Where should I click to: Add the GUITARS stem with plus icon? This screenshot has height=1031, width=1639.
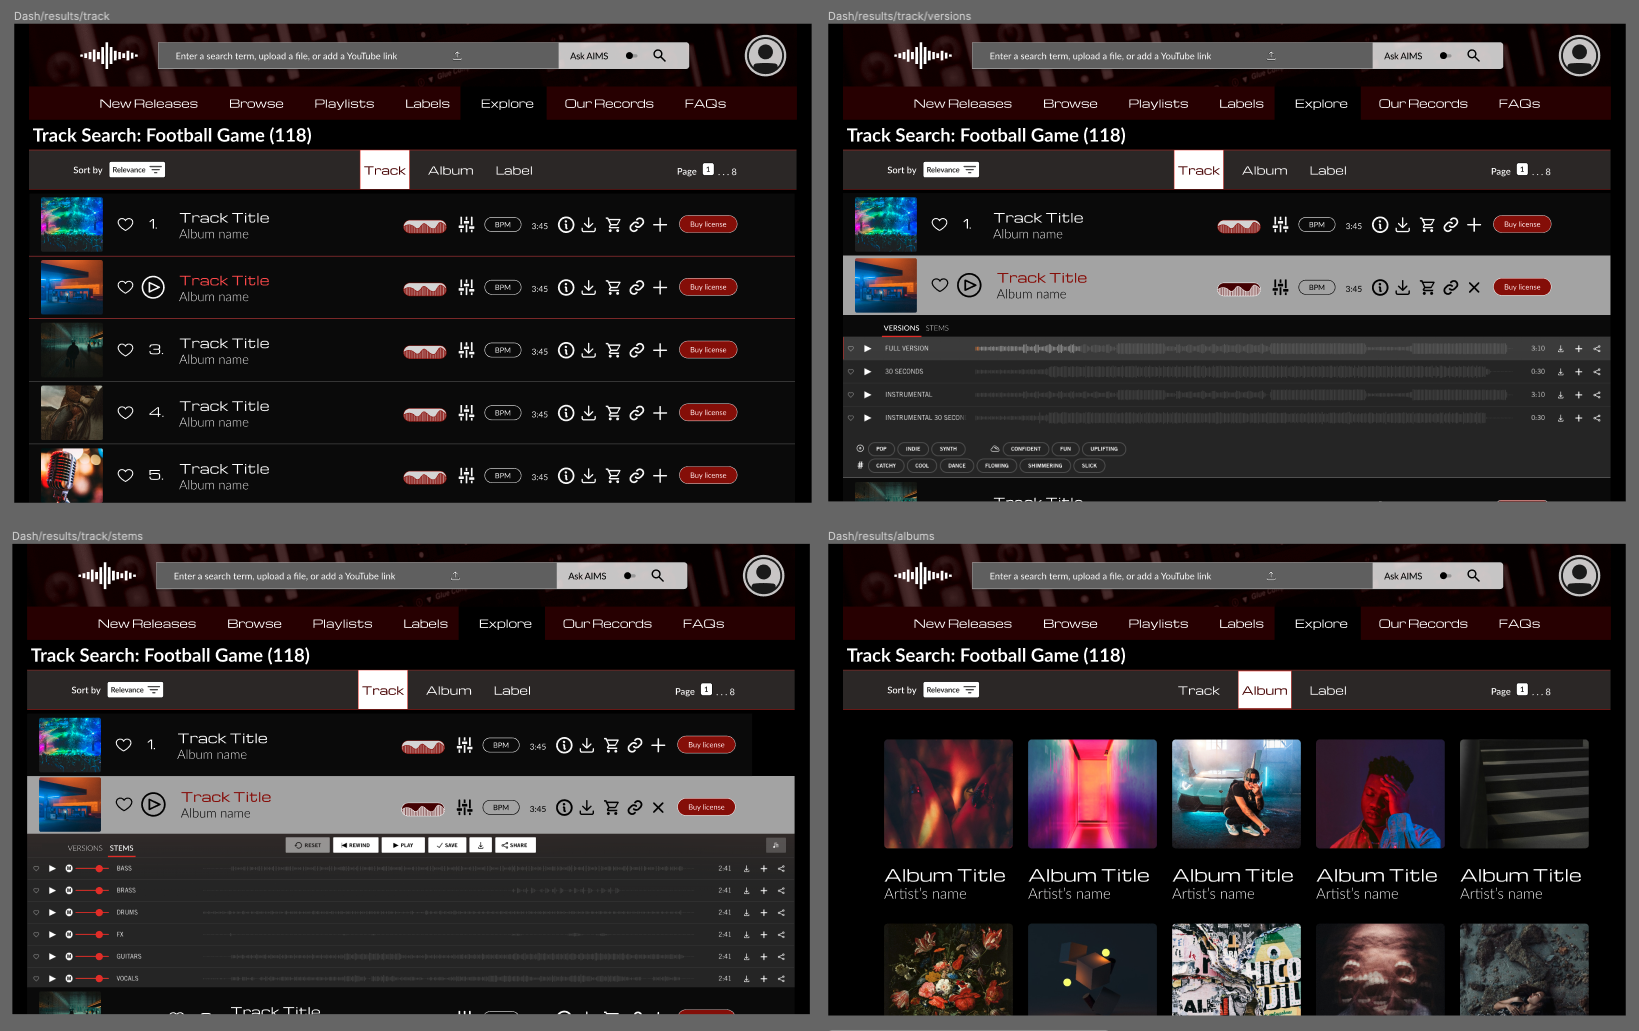point(764,957)
